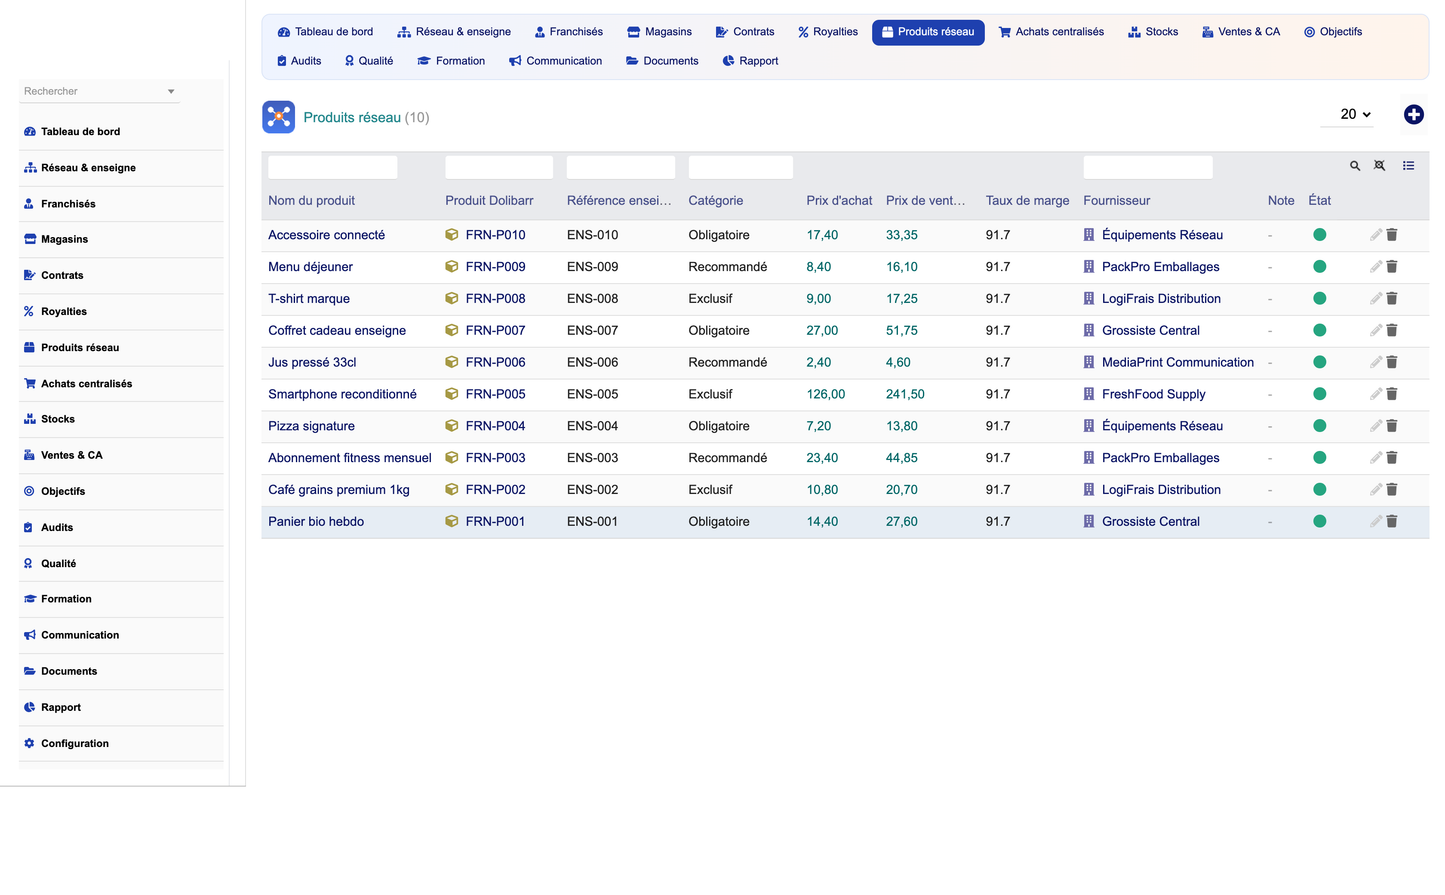1445x895 pixels.
Task: Toggle the status dot for Smartphone reconditionné
Action: pos(1320,394)
